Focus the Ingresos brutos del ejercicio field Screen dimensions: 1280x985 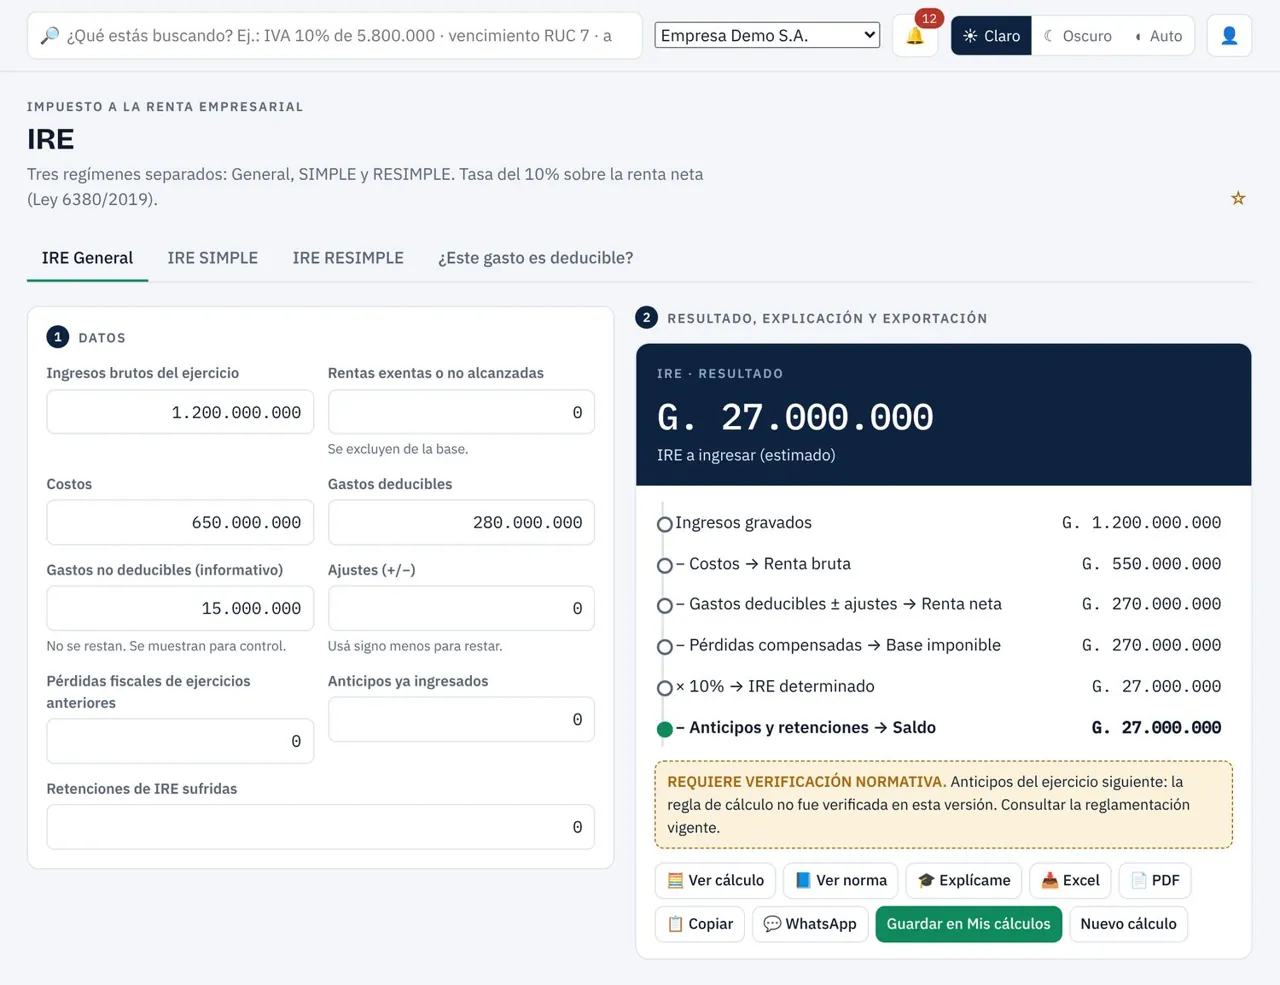click(x=180, y=412)
